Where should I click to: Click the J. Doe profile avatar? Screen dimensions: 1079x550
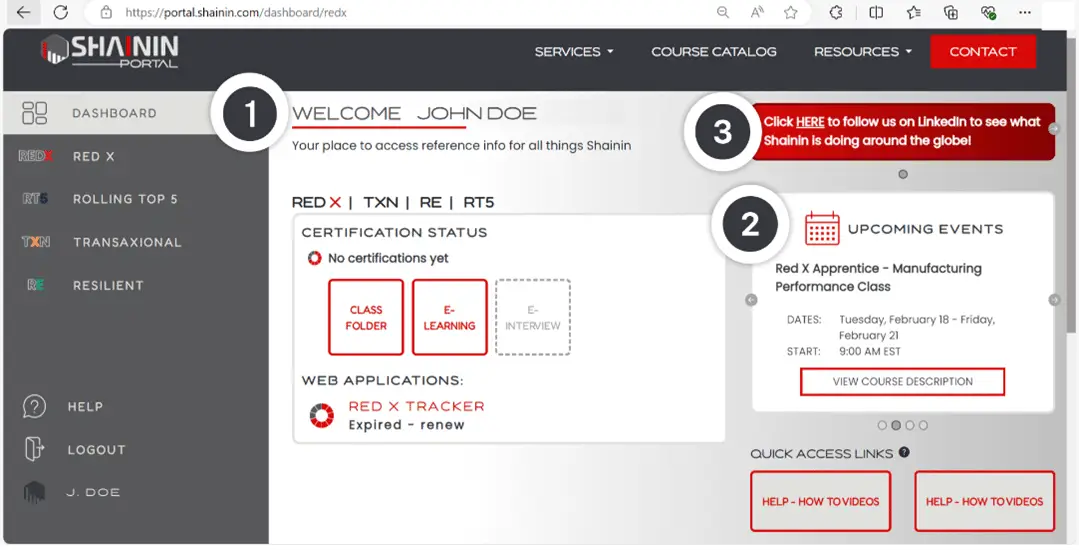34,492
